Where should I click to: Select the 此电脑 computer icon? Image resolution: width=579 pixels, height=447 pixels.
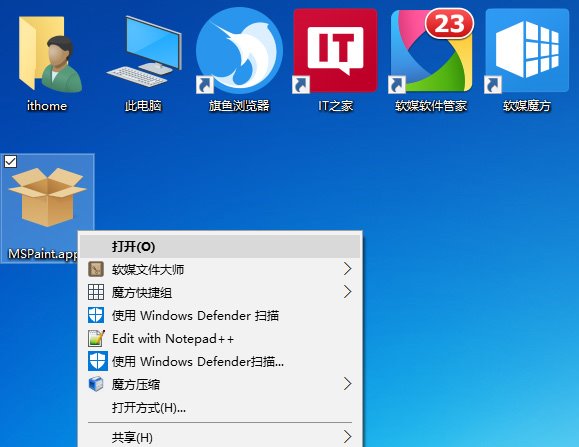tap(144, 51)
